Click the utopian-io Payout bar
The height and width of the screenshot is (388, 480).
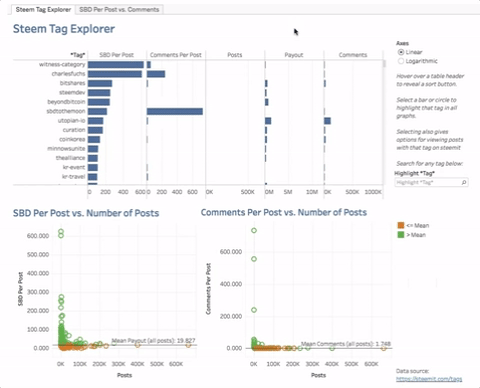[268, 121]
